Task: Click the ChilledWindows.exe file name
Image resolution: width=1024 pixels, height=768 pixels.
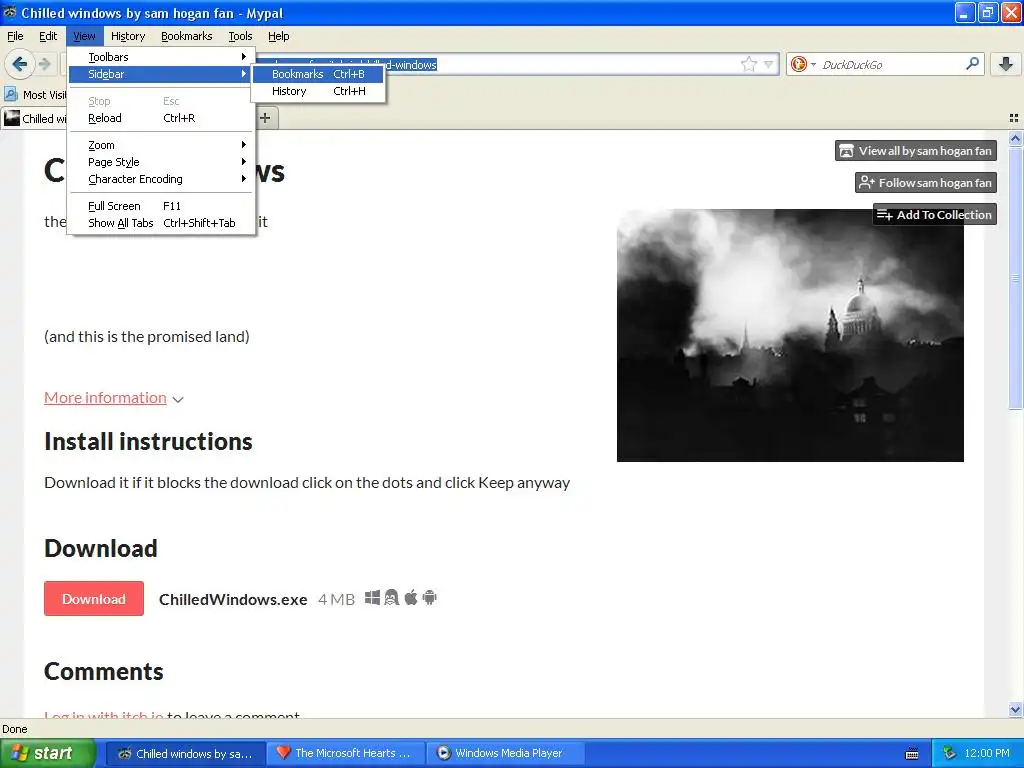Action: coord(233,599)
